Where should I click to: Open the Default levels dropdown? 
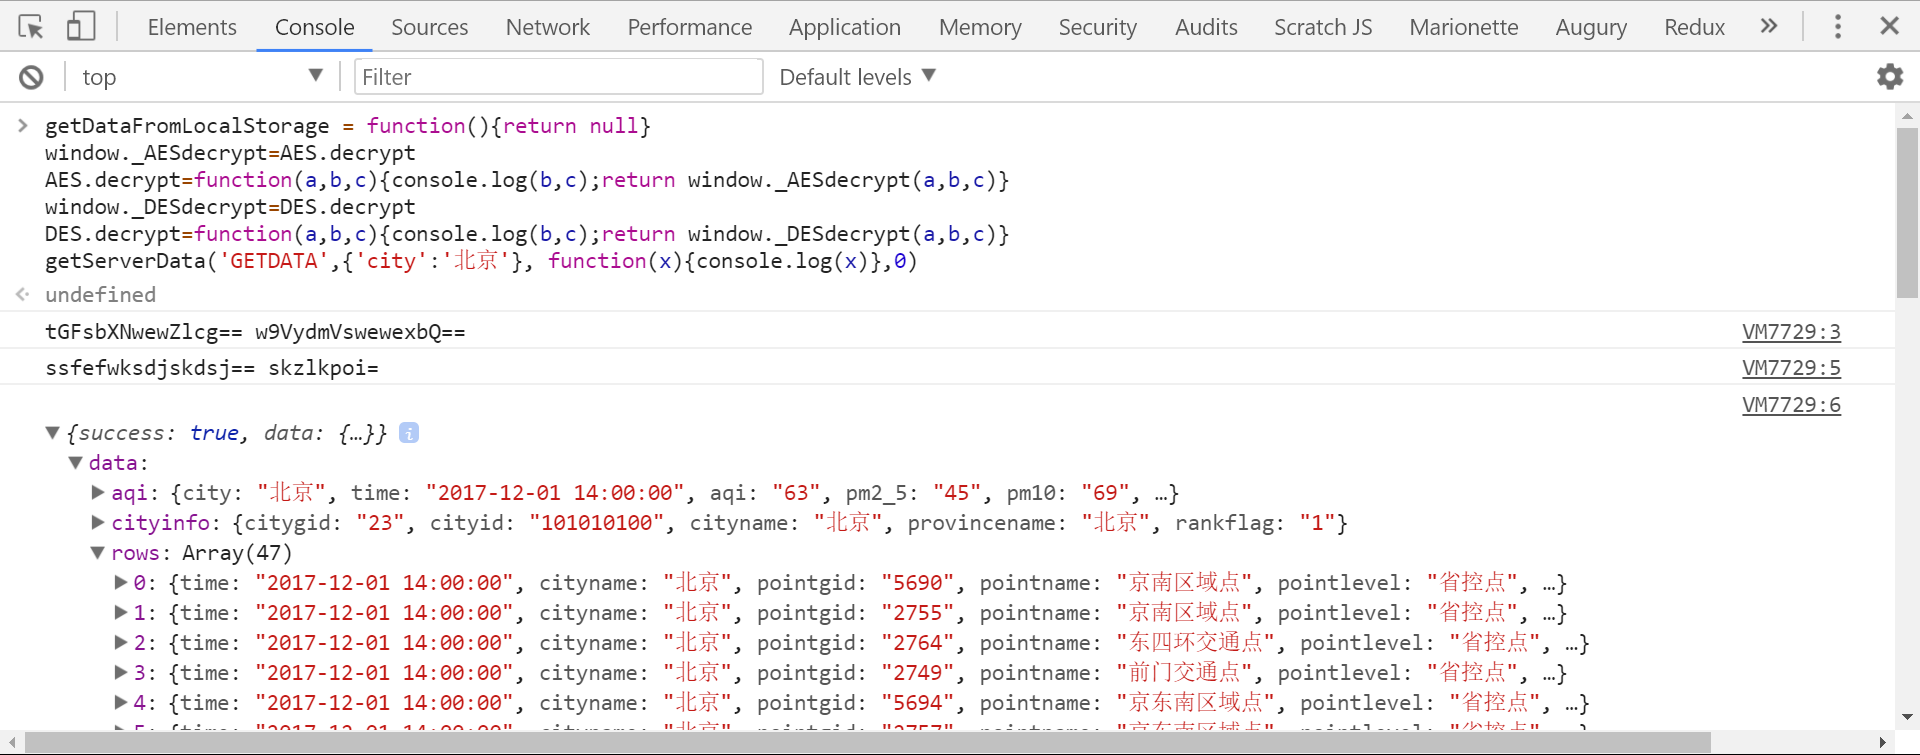point(858,77)
